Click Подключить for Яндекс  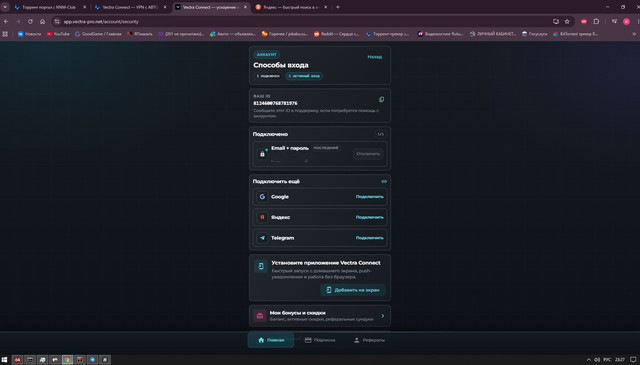click(x=369, y=217)
